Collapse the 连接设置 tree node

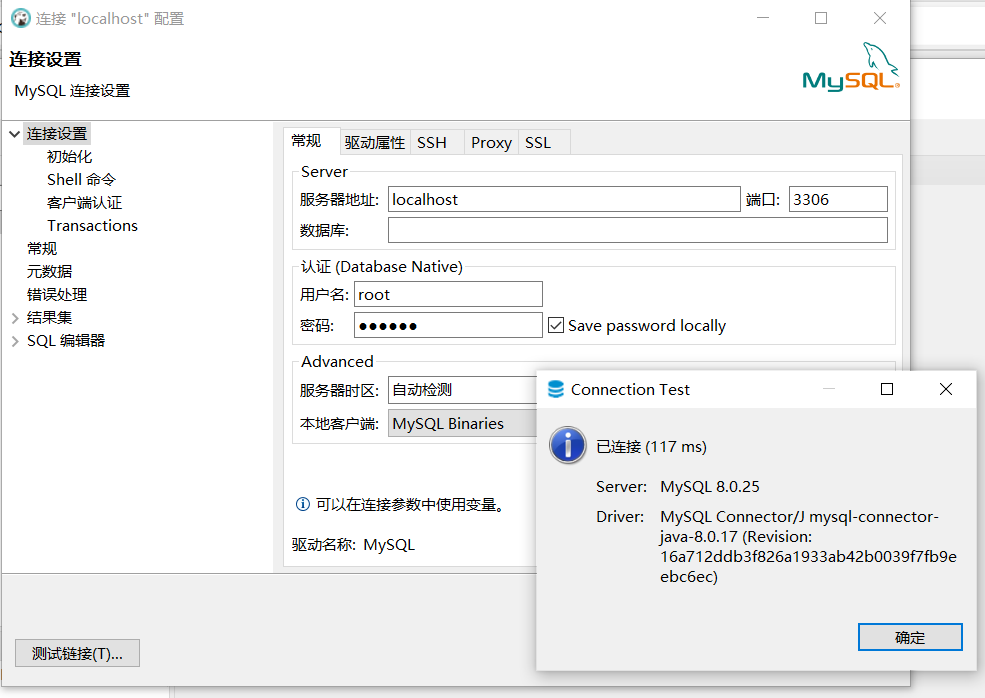(14, 133)
